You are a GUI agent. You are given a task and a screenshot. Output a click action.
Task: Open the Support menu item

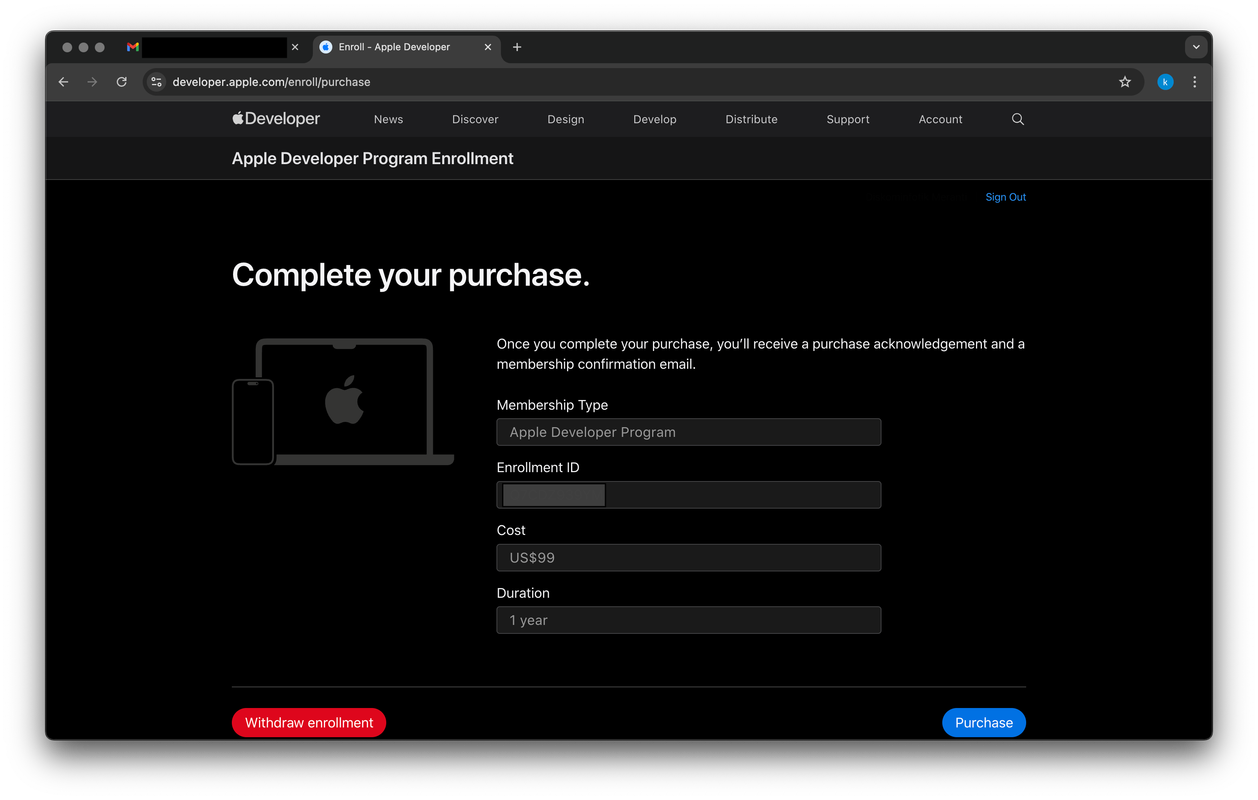[x=848, y=119]
